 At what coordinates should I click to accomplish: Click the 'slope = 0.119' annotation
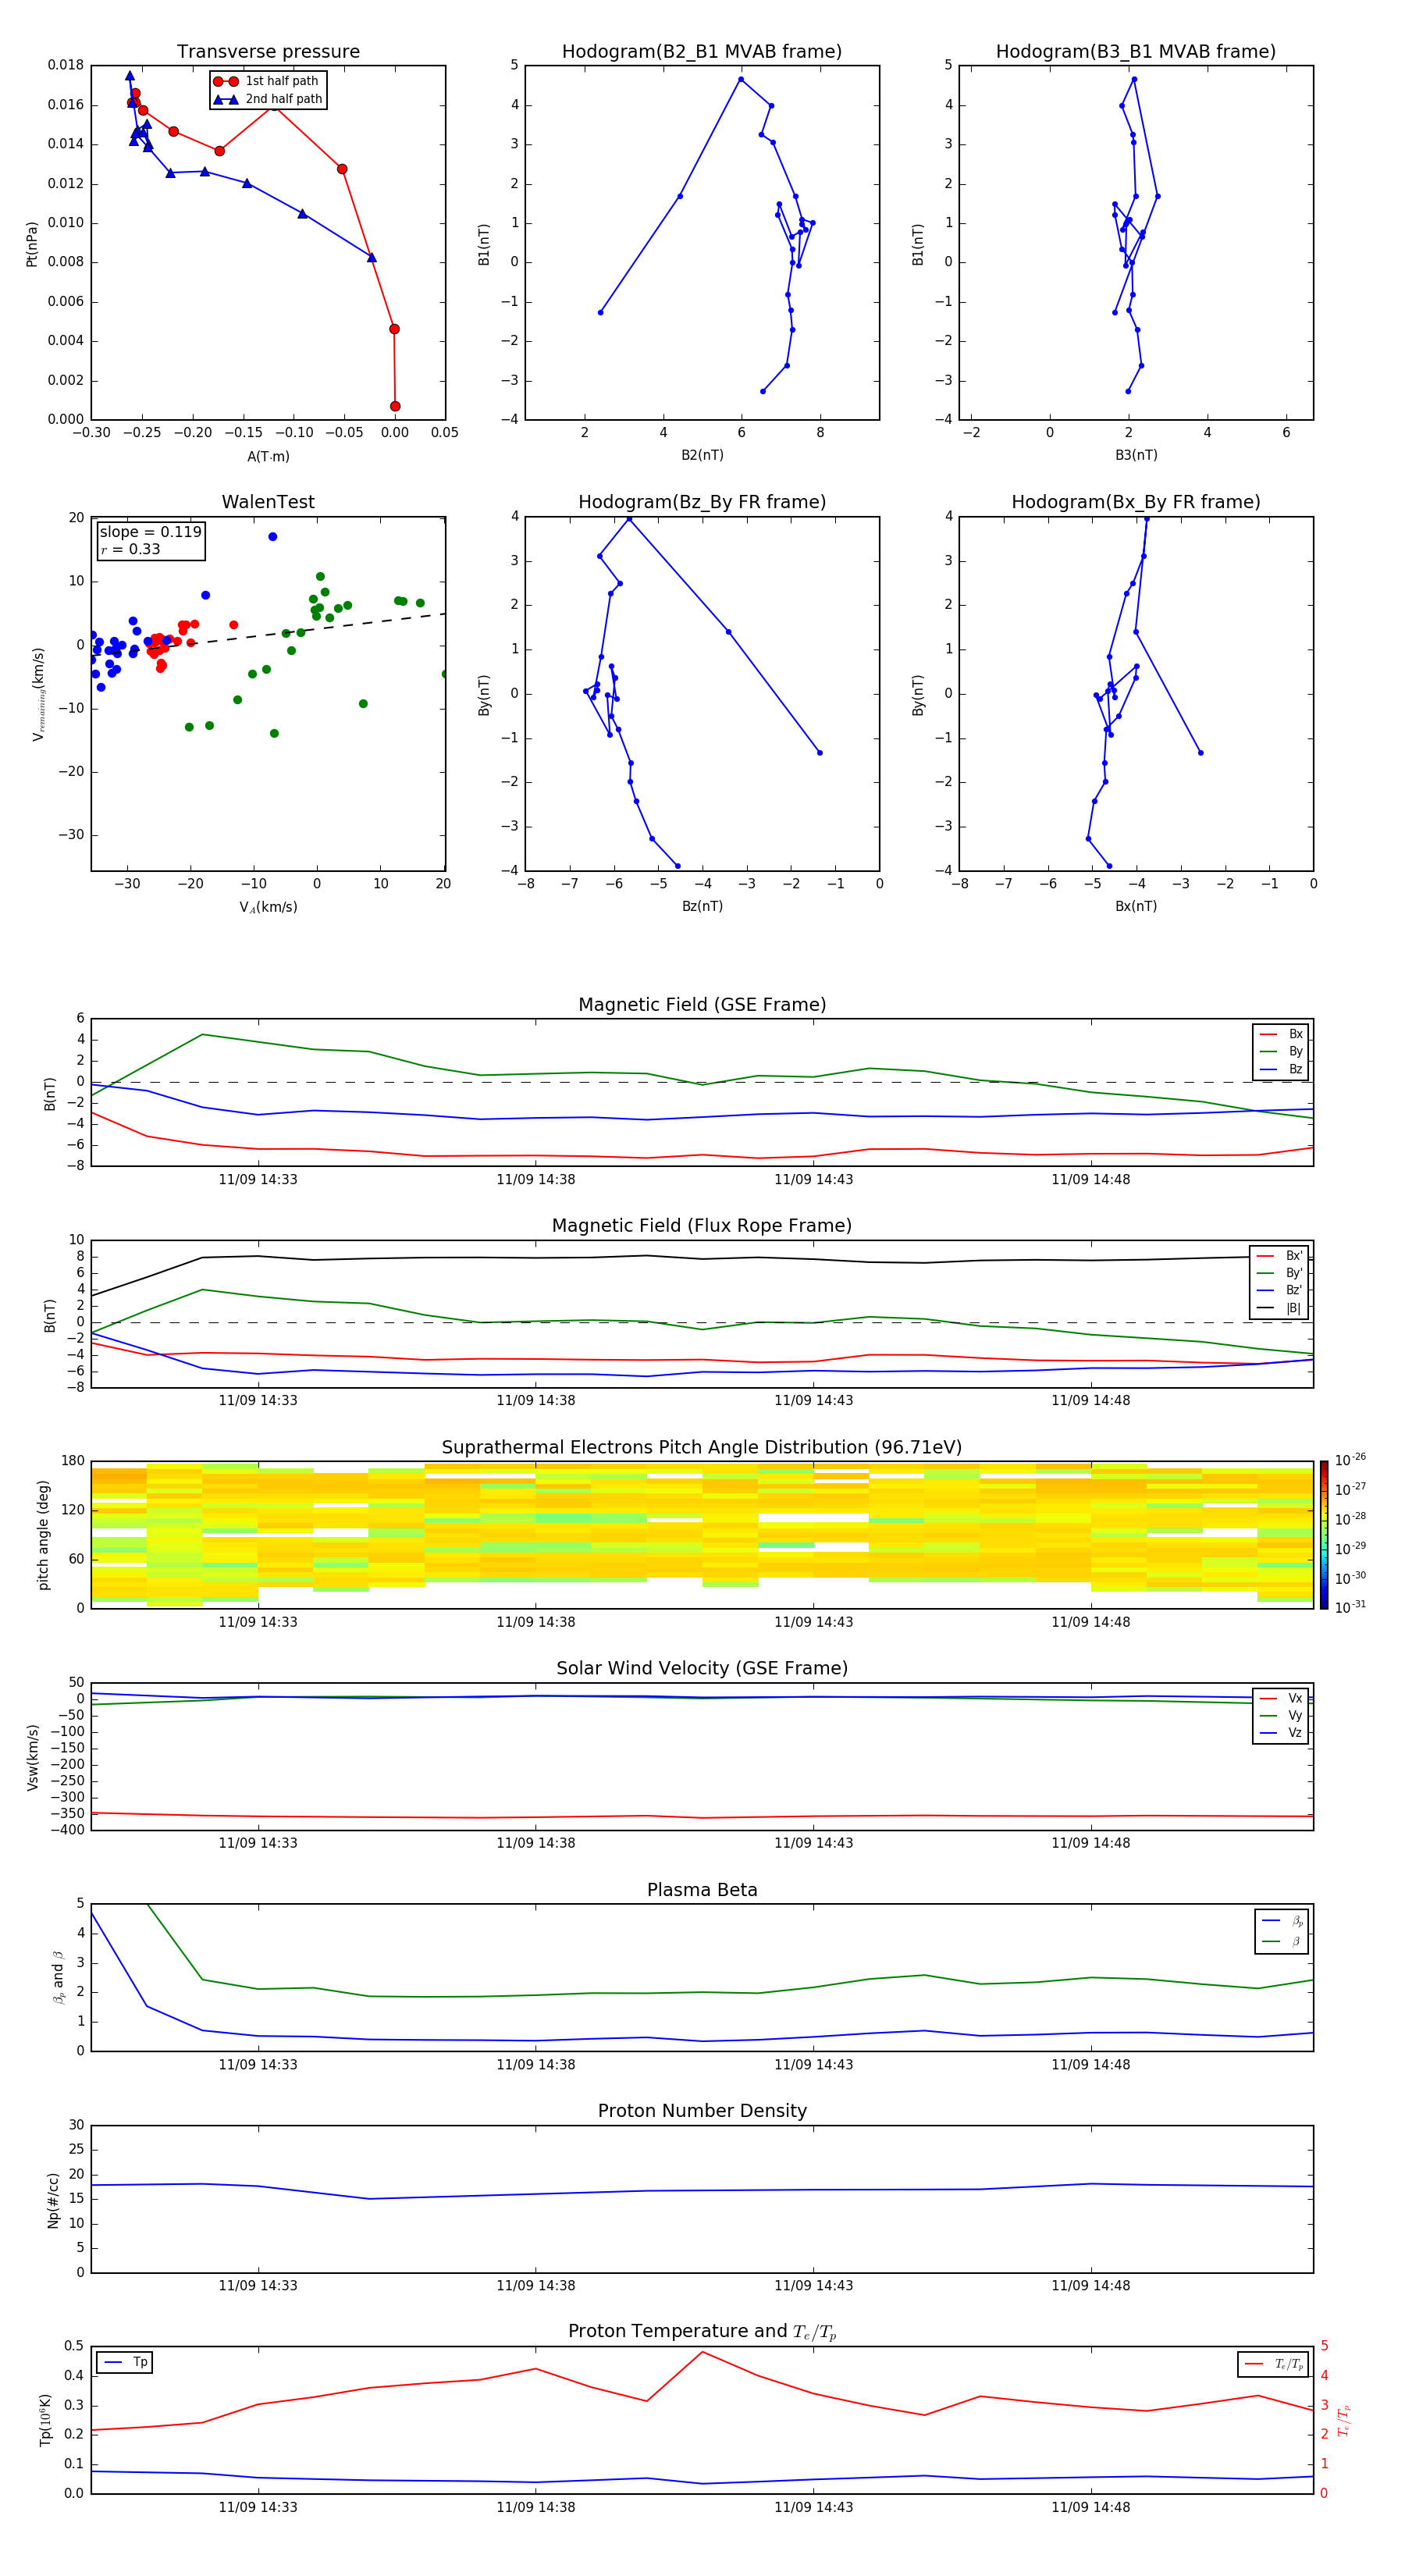pos(150,532)
